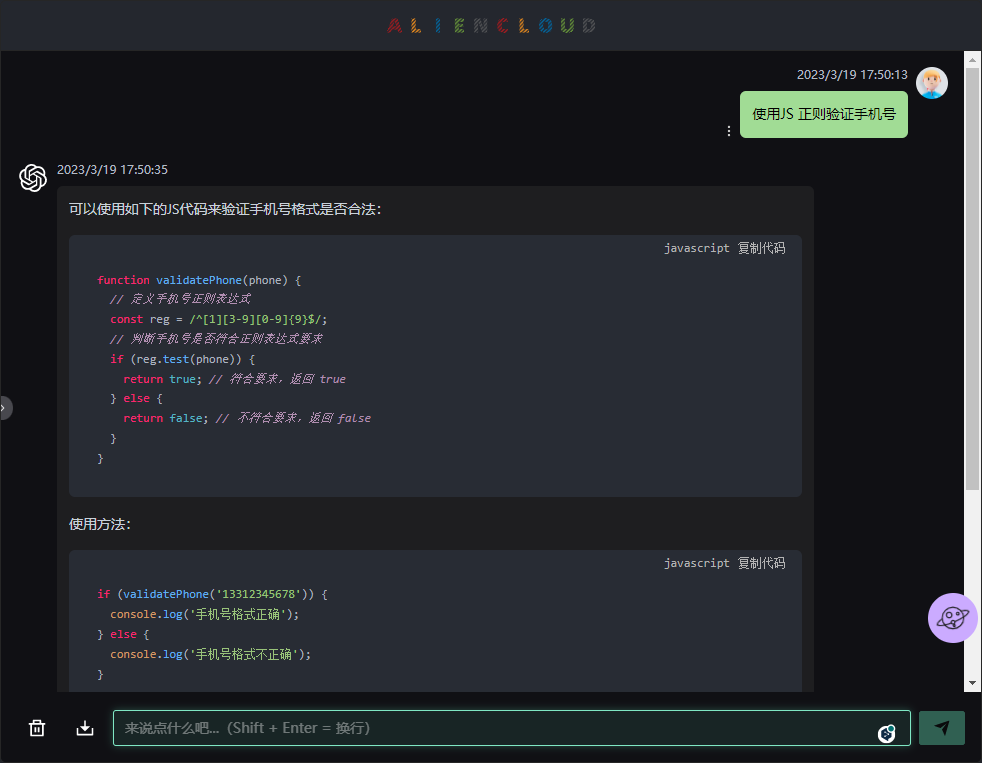Click the scrollbar down arrow
Screen dimensions: 982x763
coord(972,682)
